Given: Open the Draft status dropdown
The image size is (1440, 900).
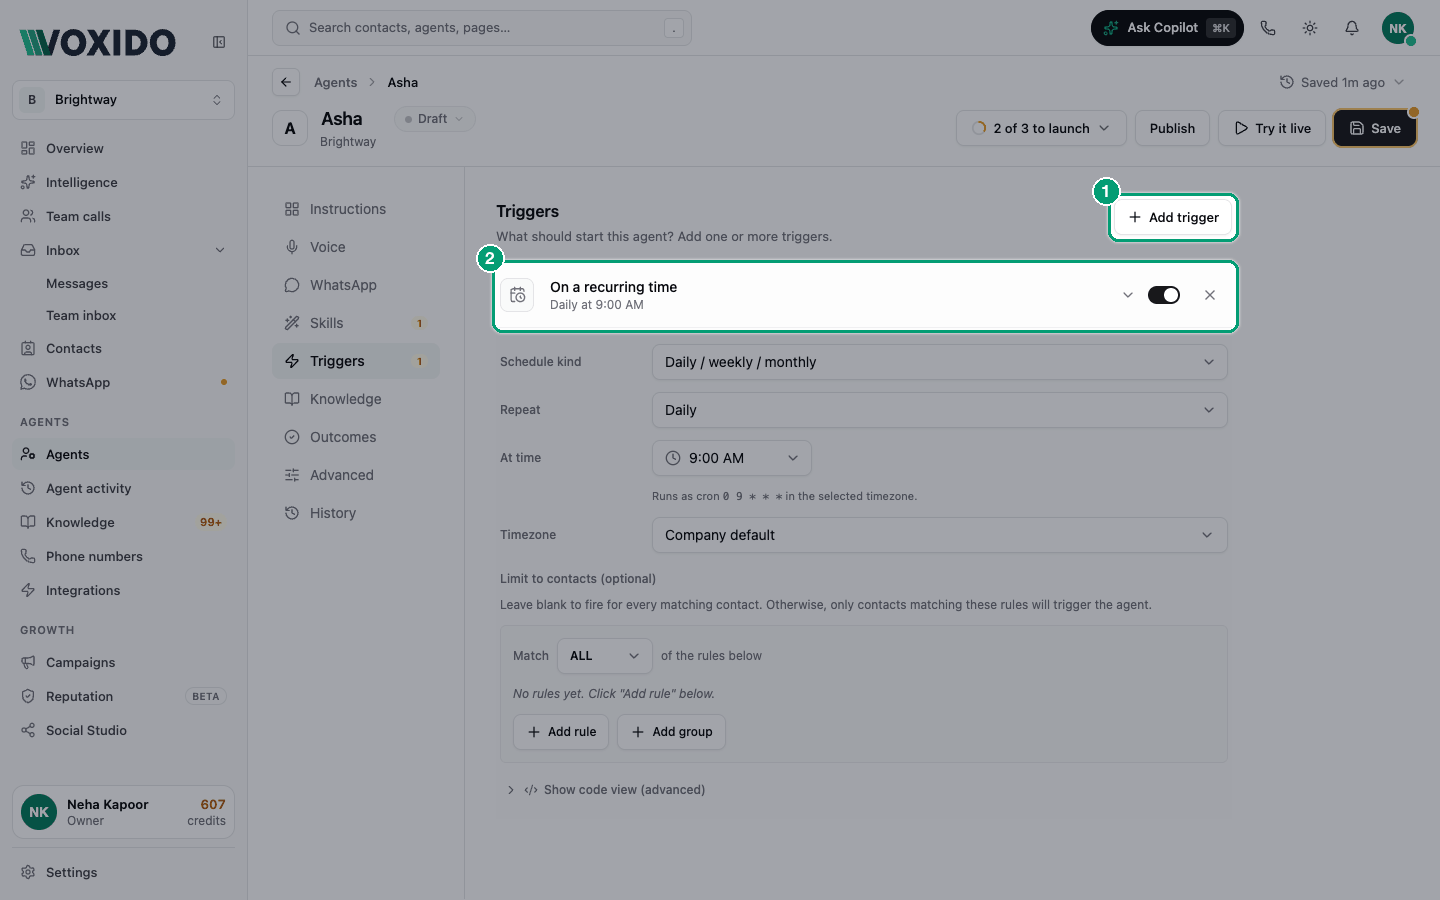Looking at the screenshot, I should (435, 119).
